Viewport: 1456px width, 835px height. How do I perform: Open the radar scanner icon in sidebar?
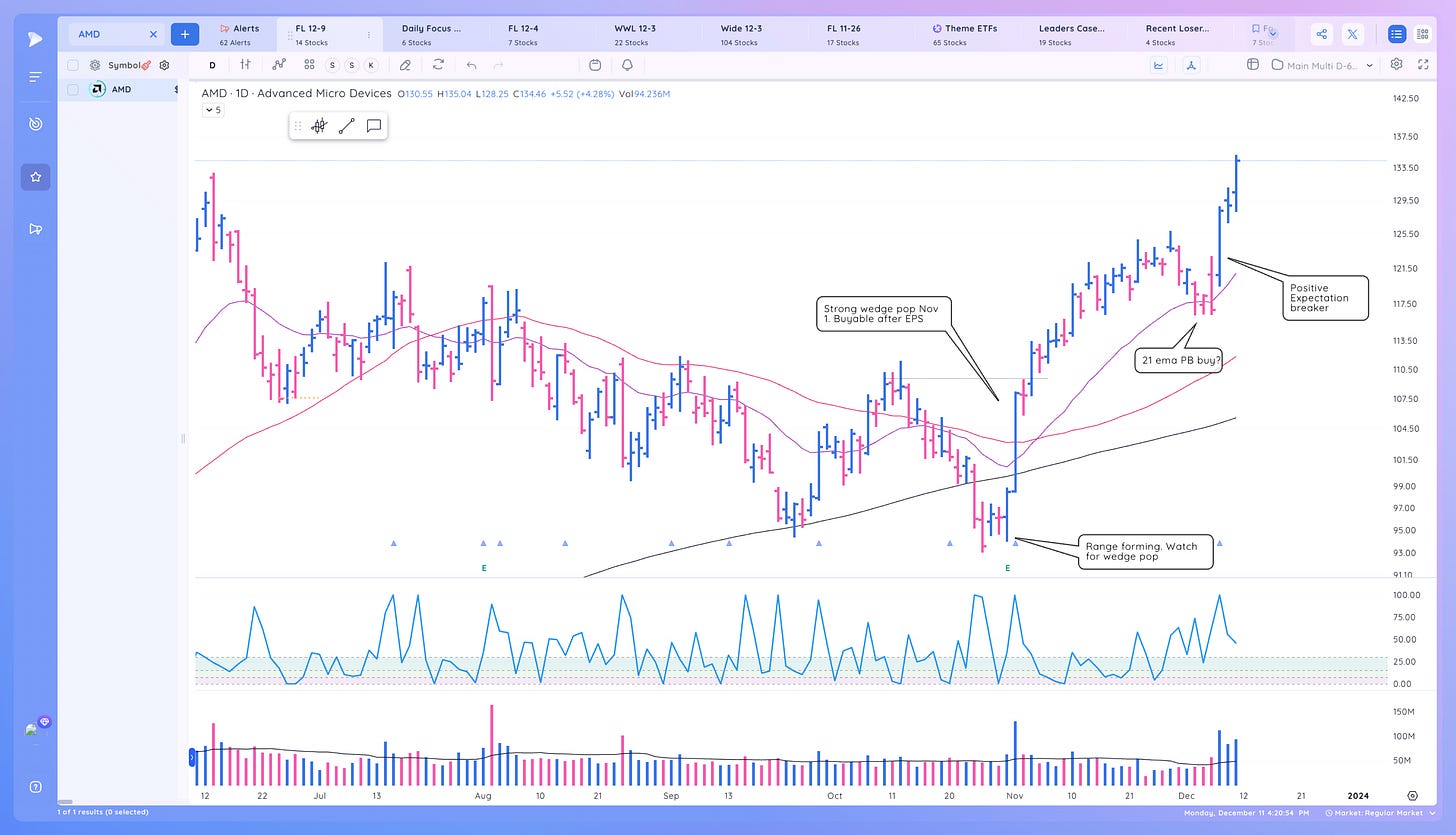pyautogui.click(x=35, y=124)
